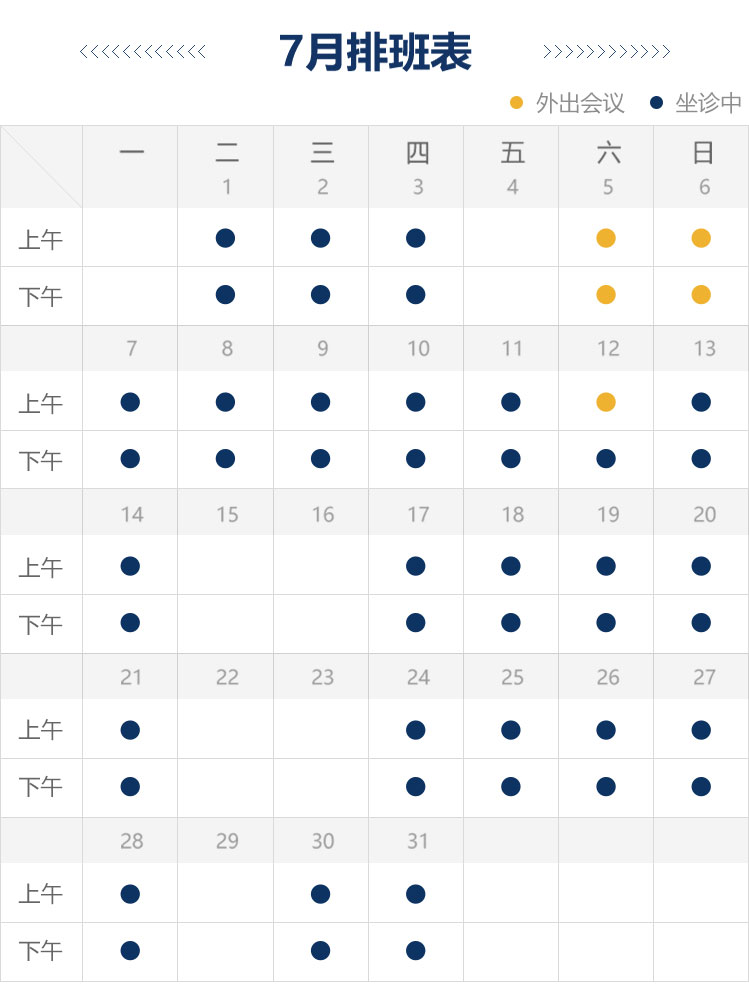Screen dimensions: 749x1000
Task: Click empty morning cell for the 29th
Action: pos(226,893)
